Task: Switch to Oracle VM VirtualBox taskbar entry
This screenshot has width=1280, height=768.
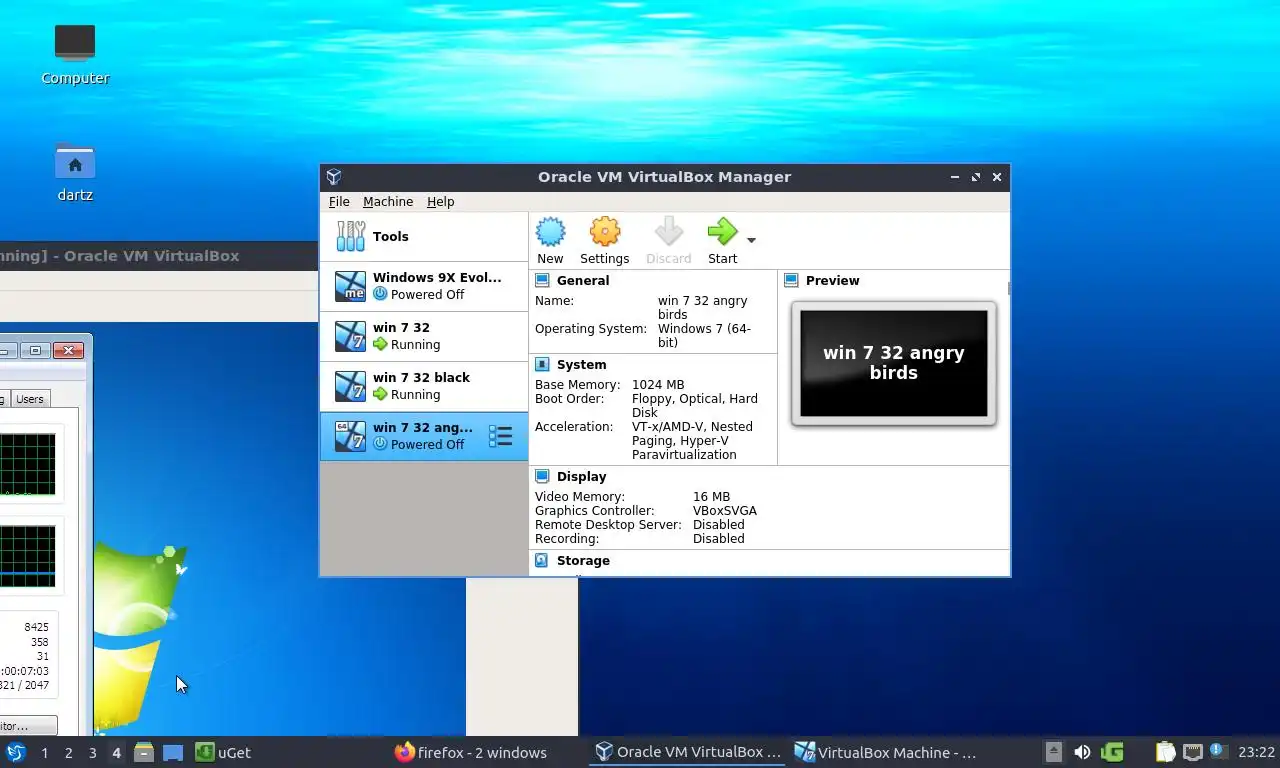Action: click(x=688, y=752)
